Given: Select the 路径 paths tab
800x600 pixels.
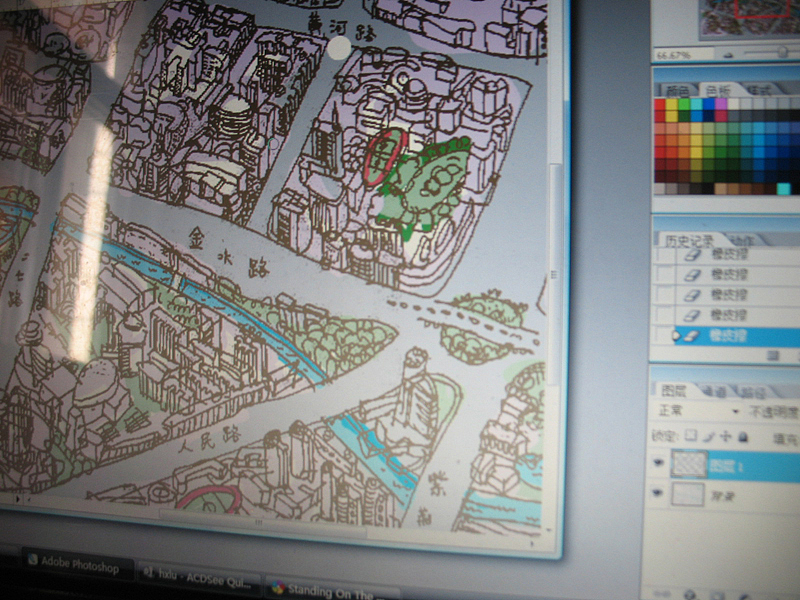Looking at the screenshot, I should pyautogui.click(x=753, y=392).
